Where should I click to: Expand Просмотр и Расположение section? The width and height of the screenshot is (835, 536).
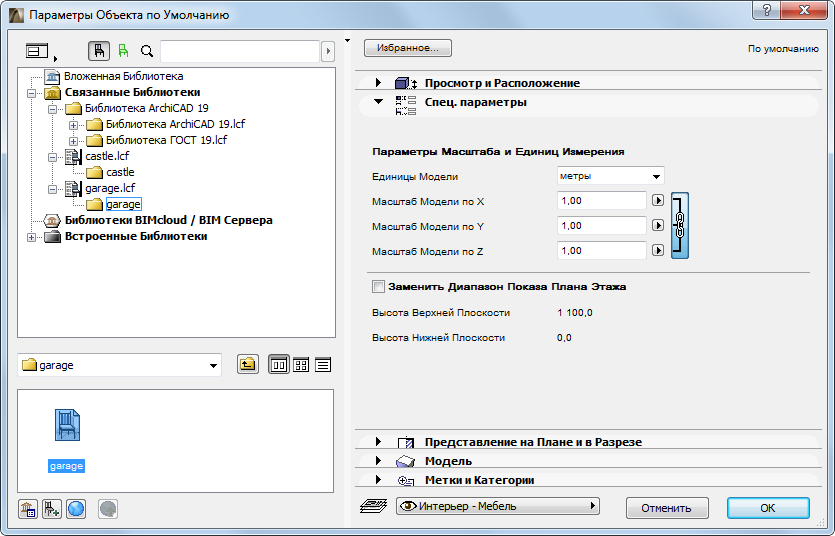click(x=379, y=83)
